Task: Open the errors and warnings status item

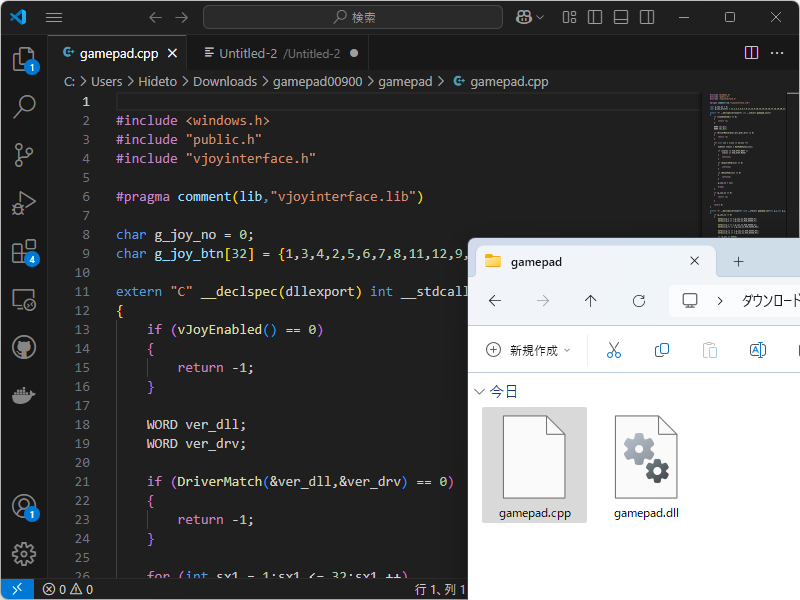Action: click(68, 589)
